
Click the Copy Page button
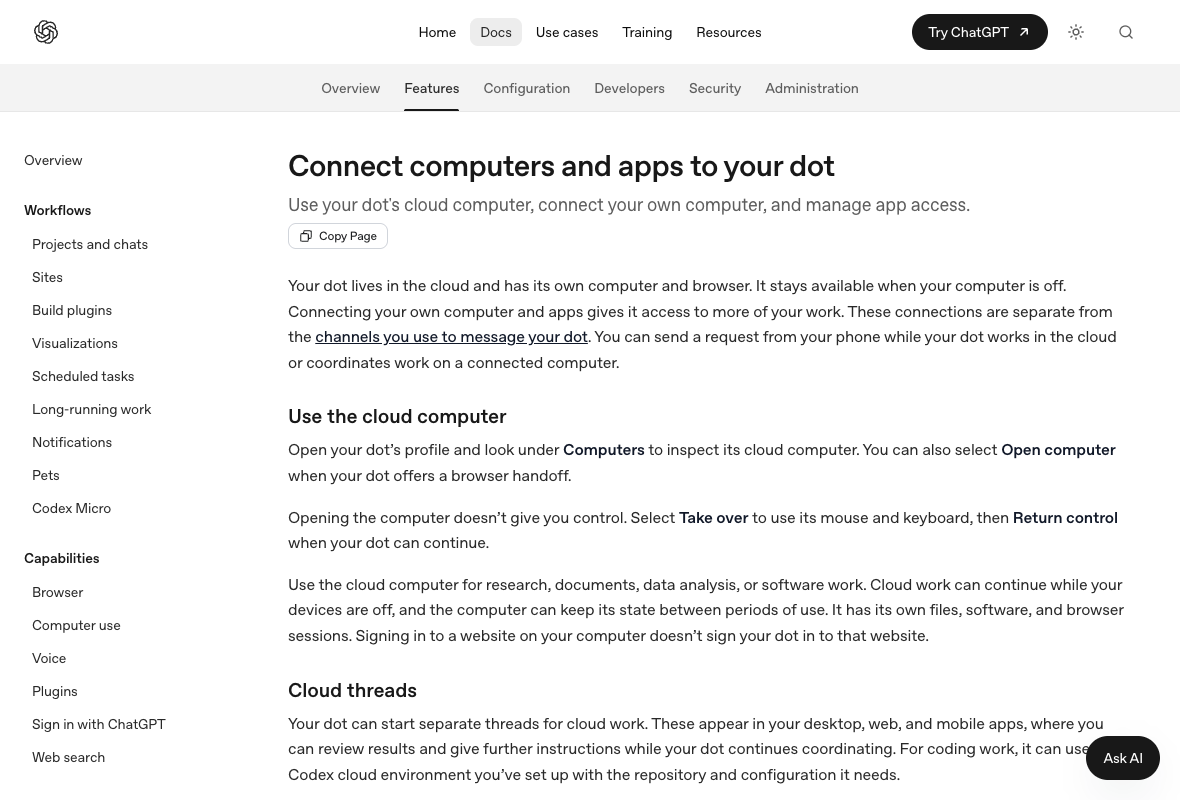(338, 236)
